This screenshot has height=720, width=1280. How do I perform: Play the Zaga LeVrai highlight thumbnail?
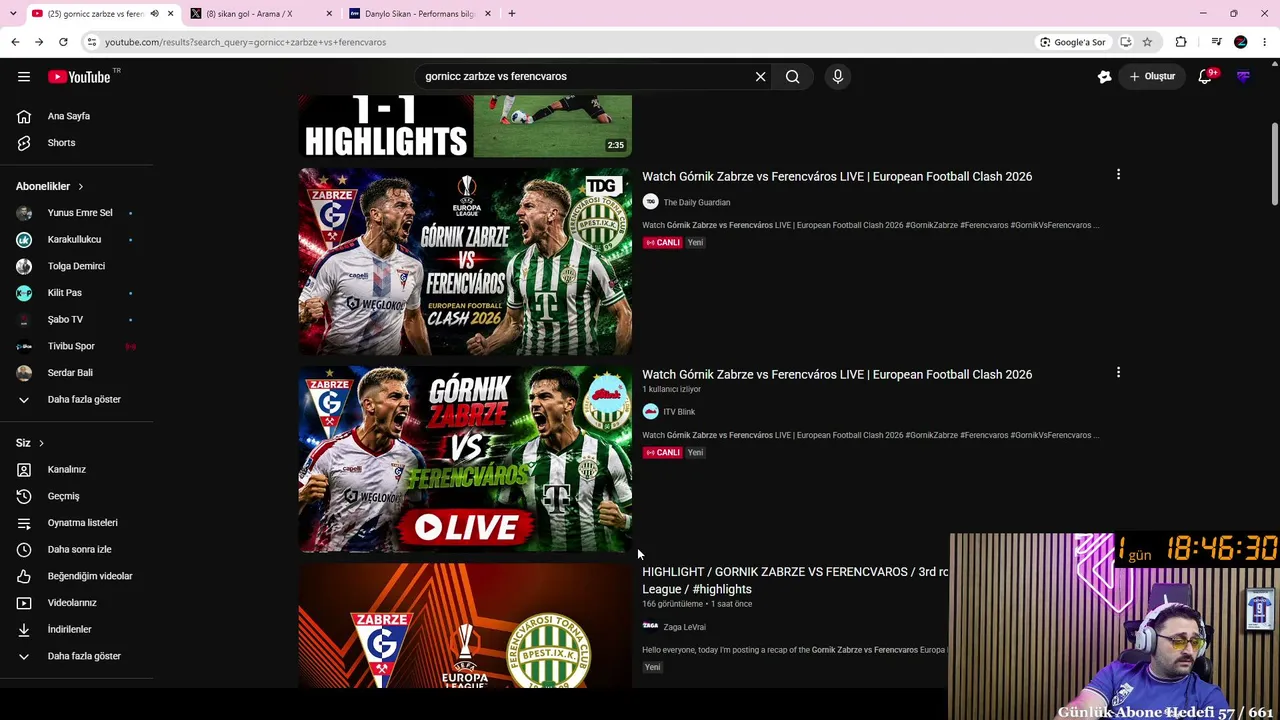[465, 625]
